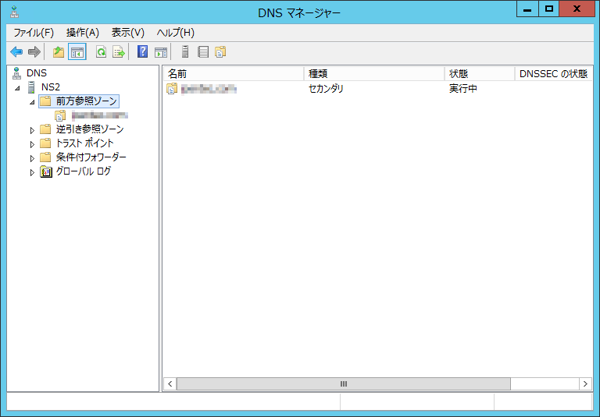600x417 pixels.
Task: Click the トラスト ポイント folder icon
Action: click(x=45, y=143)
